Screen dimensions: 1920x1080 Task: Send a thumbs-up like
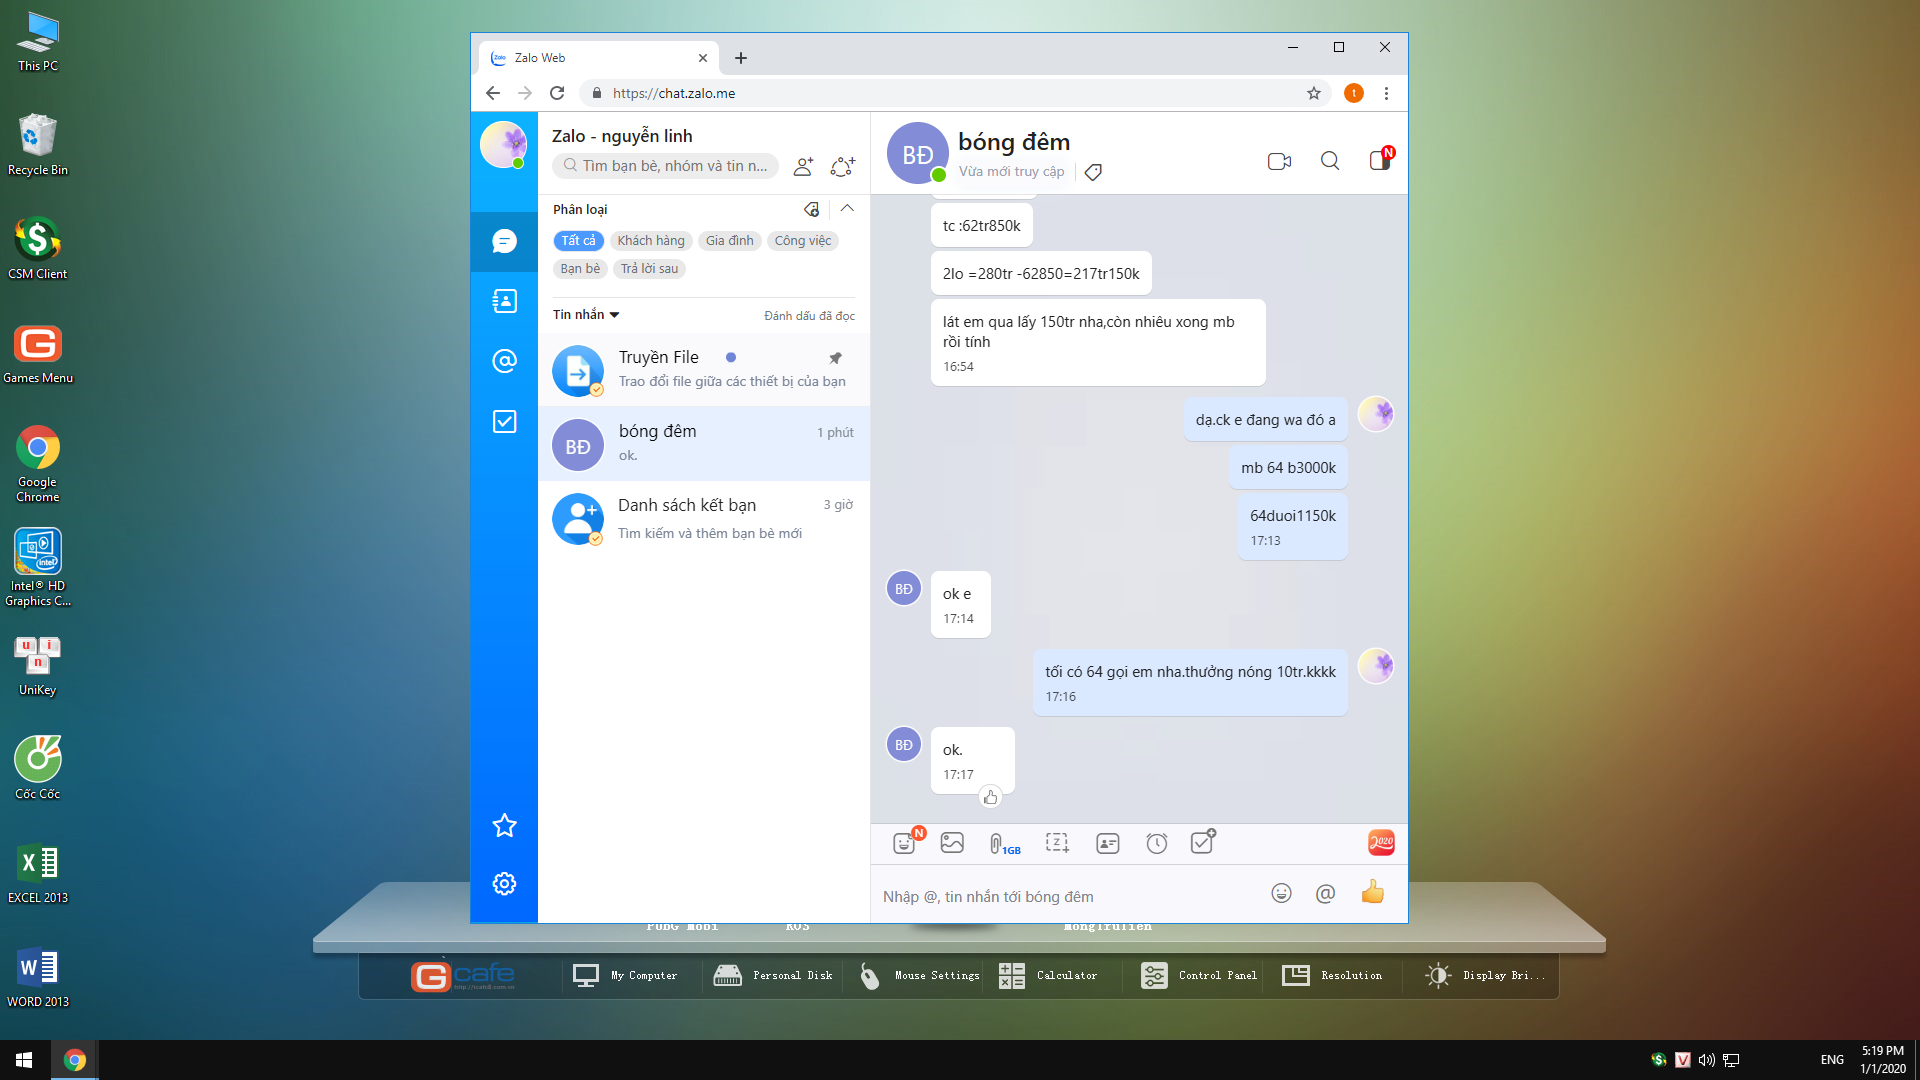[x=1373, y=893]
